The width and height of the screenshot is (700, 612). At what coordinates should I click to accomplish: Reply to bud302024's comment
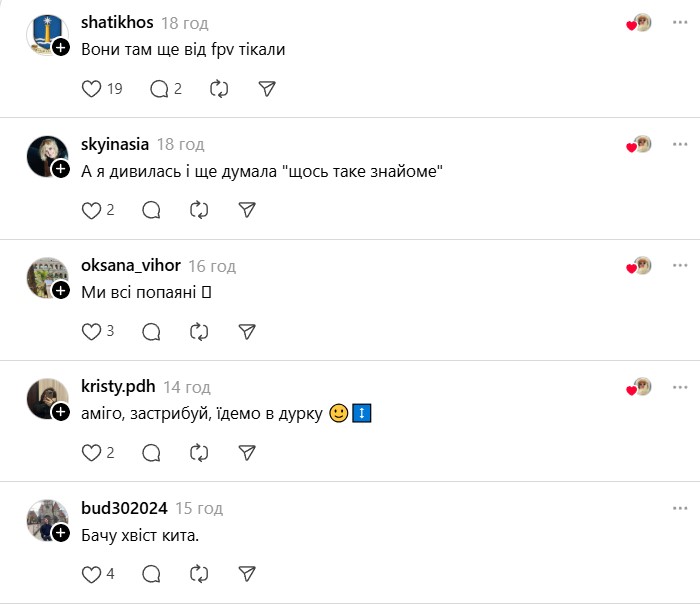[151, 574]
